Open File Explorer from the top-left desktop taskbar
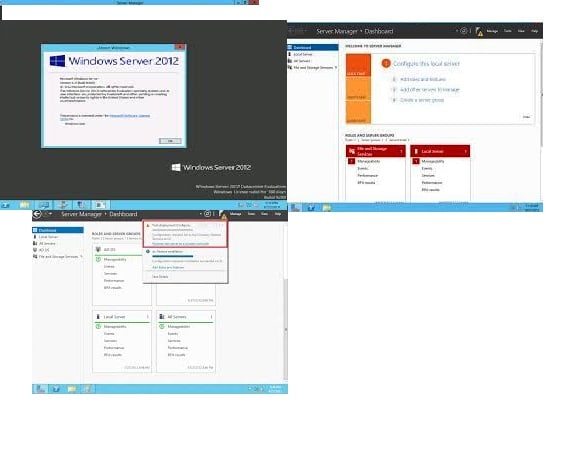 pyautogui.click(x=25, y=205)
